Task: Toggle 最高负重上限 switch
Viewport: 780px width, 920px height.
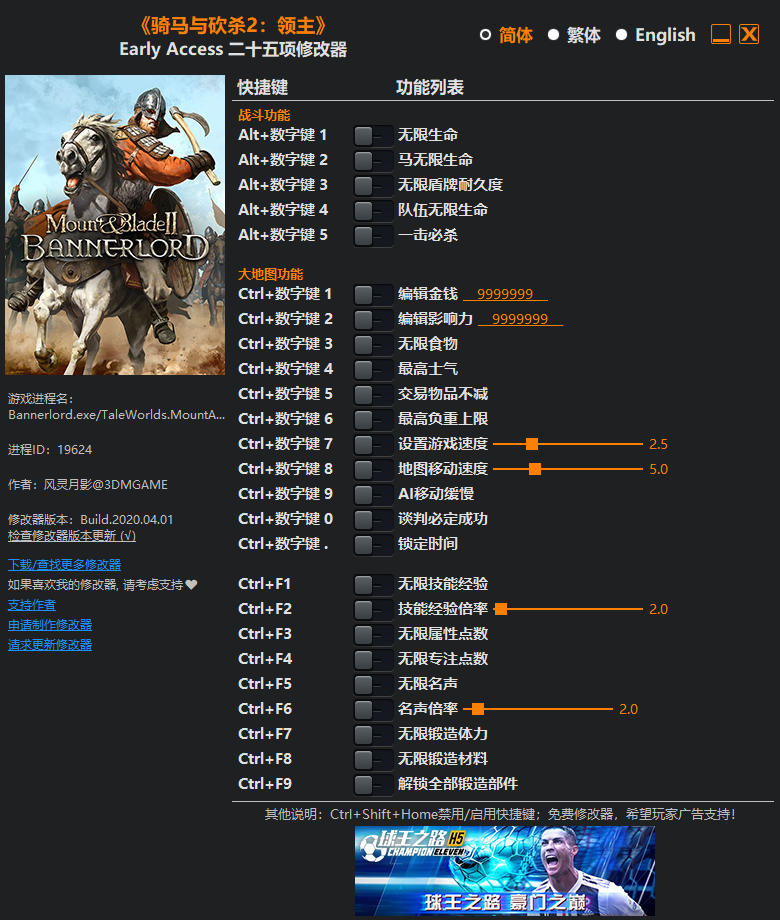Action: (373, 420)
